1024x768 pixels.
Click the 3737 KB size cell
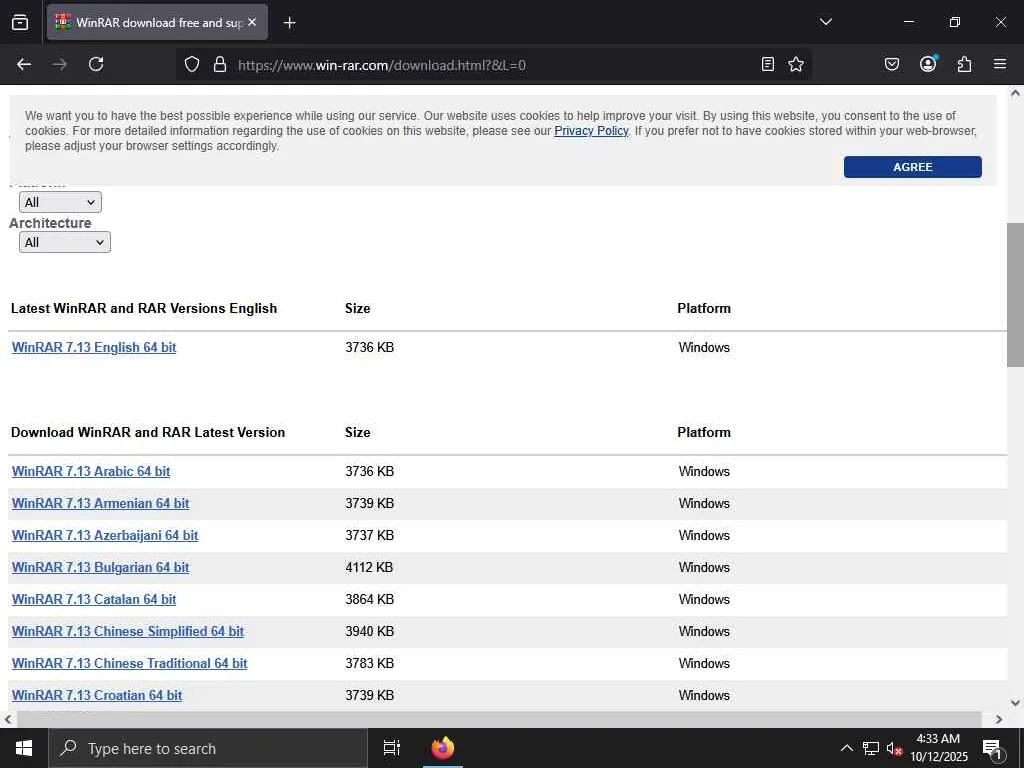(x=369, y=536)
